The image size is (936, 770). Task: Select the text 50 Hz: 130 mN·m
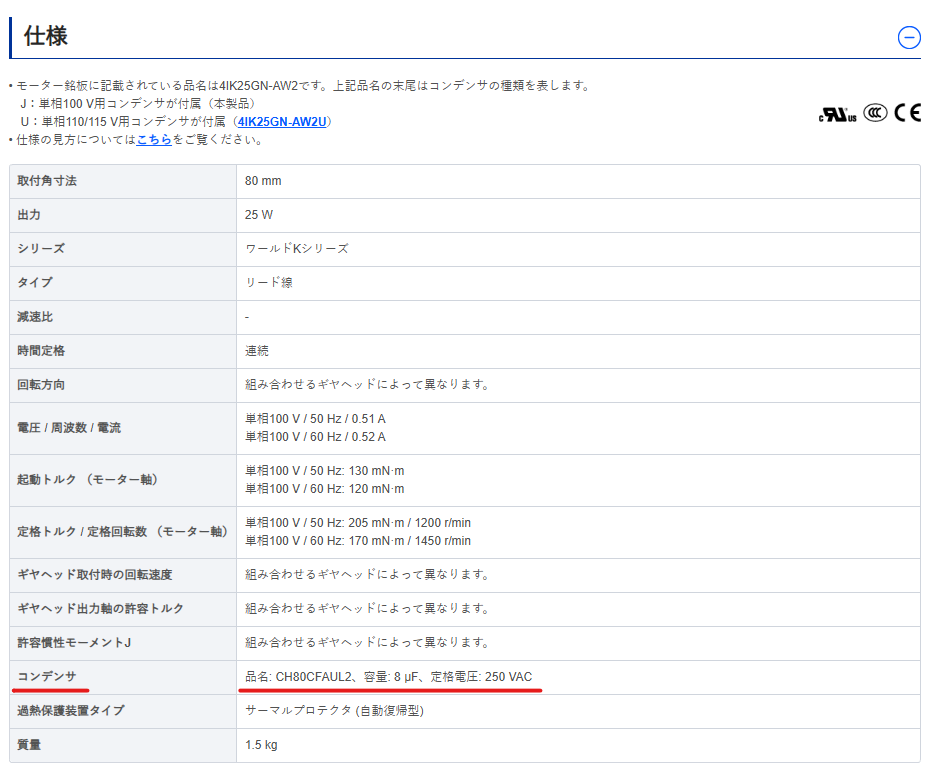[x=357, y=471]
